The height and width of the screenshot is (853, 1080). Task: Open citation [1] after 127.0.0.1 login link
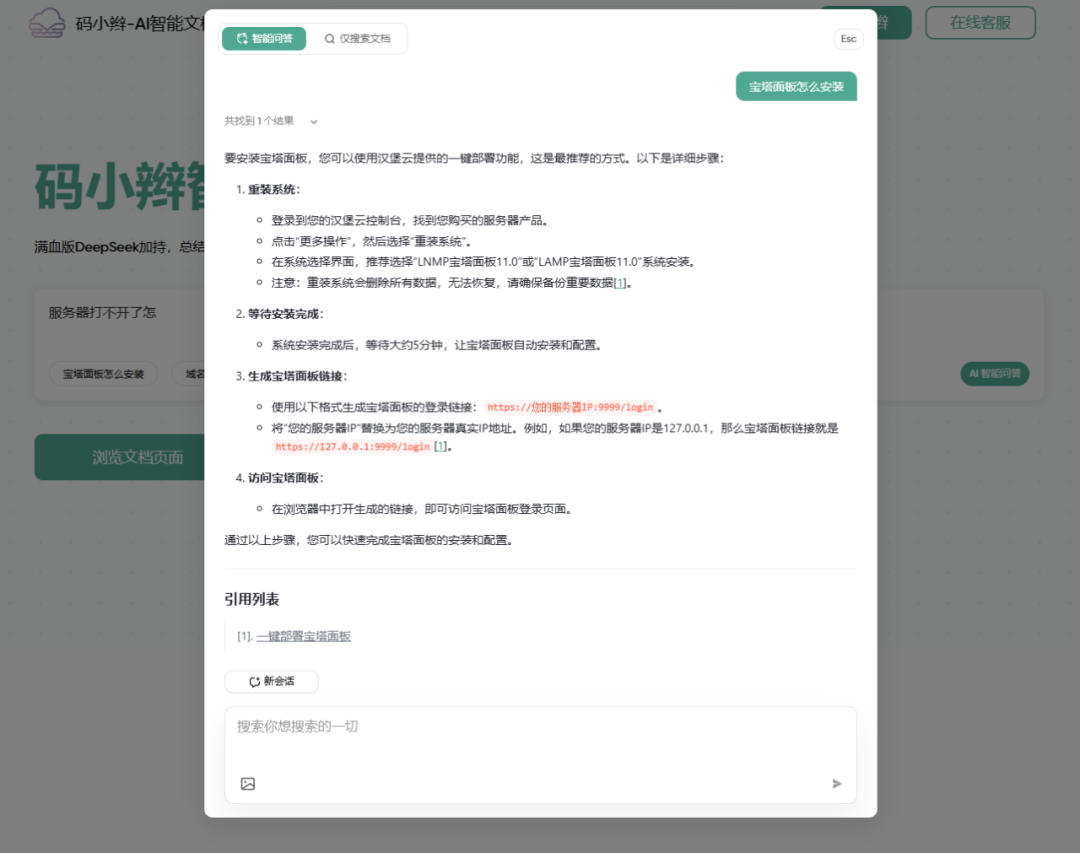click(x=440, y=447)
